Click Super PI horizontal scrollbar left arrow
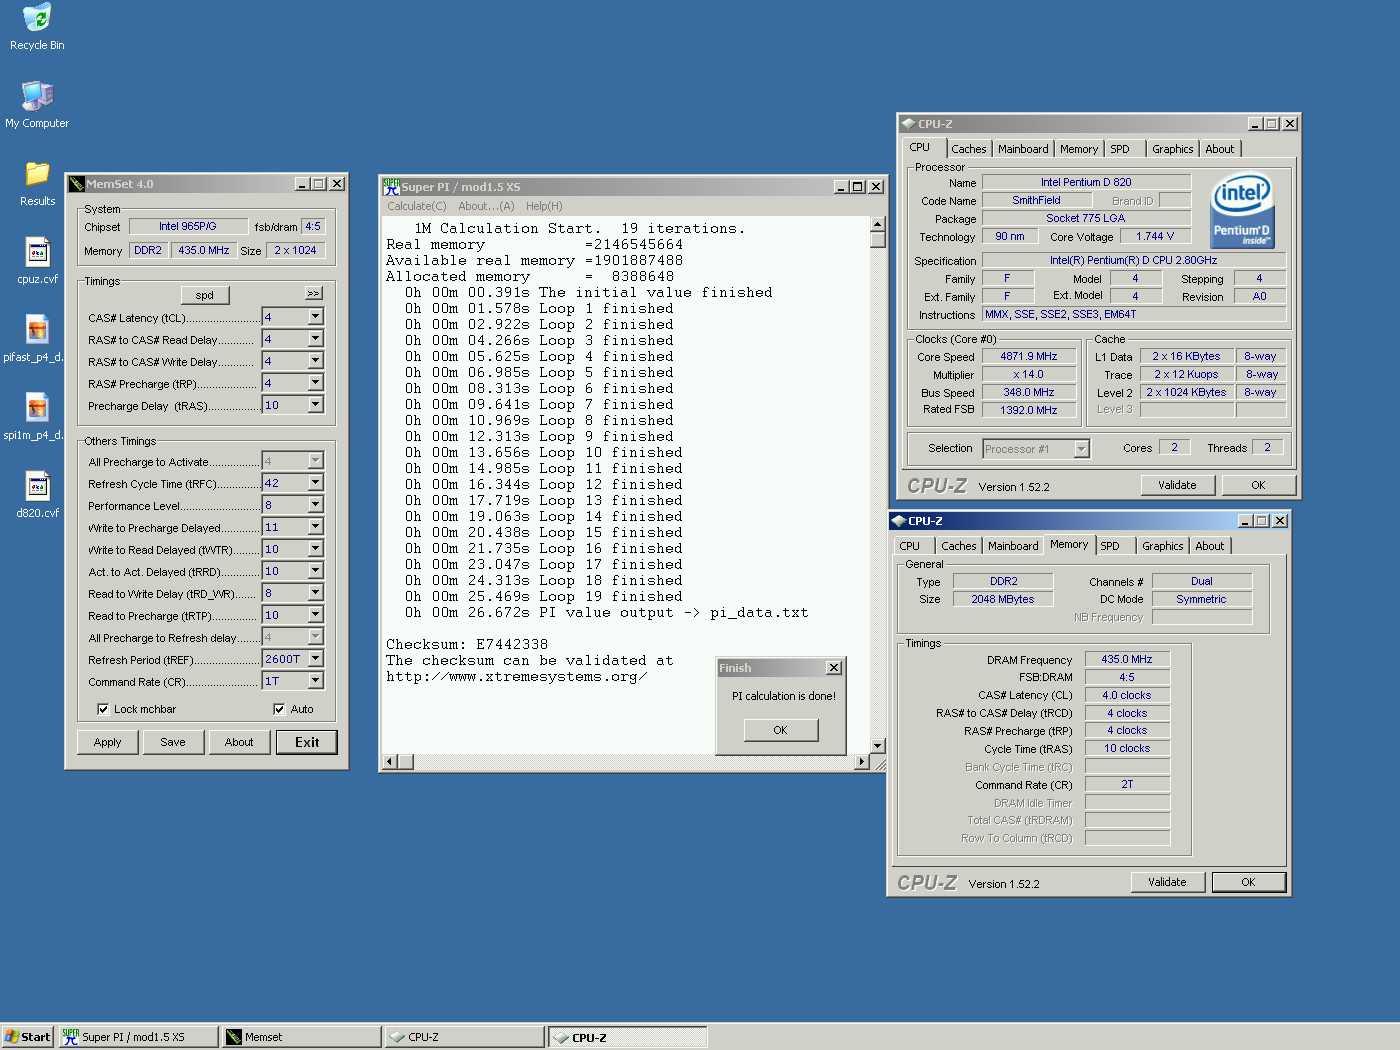 coord(391,762)
